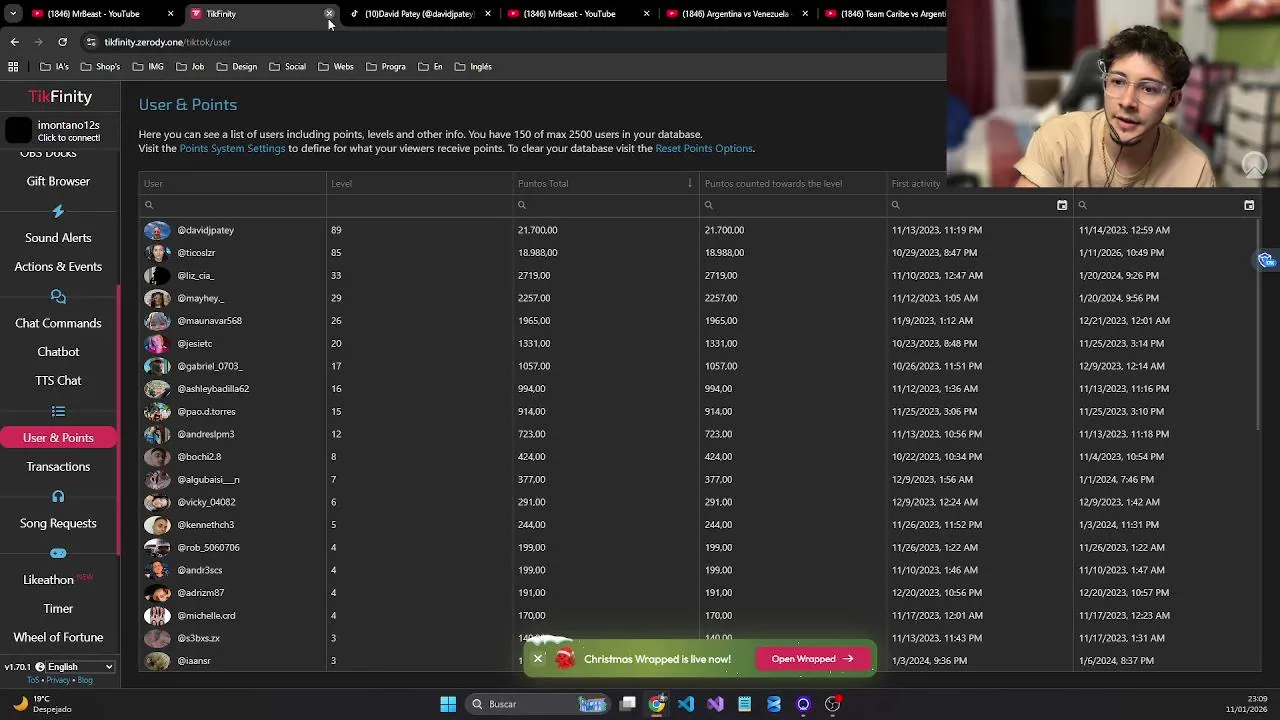Screen dimensions: 1280x720
Task: Open Chatbot in sidebar
Action: coord(58,352)
